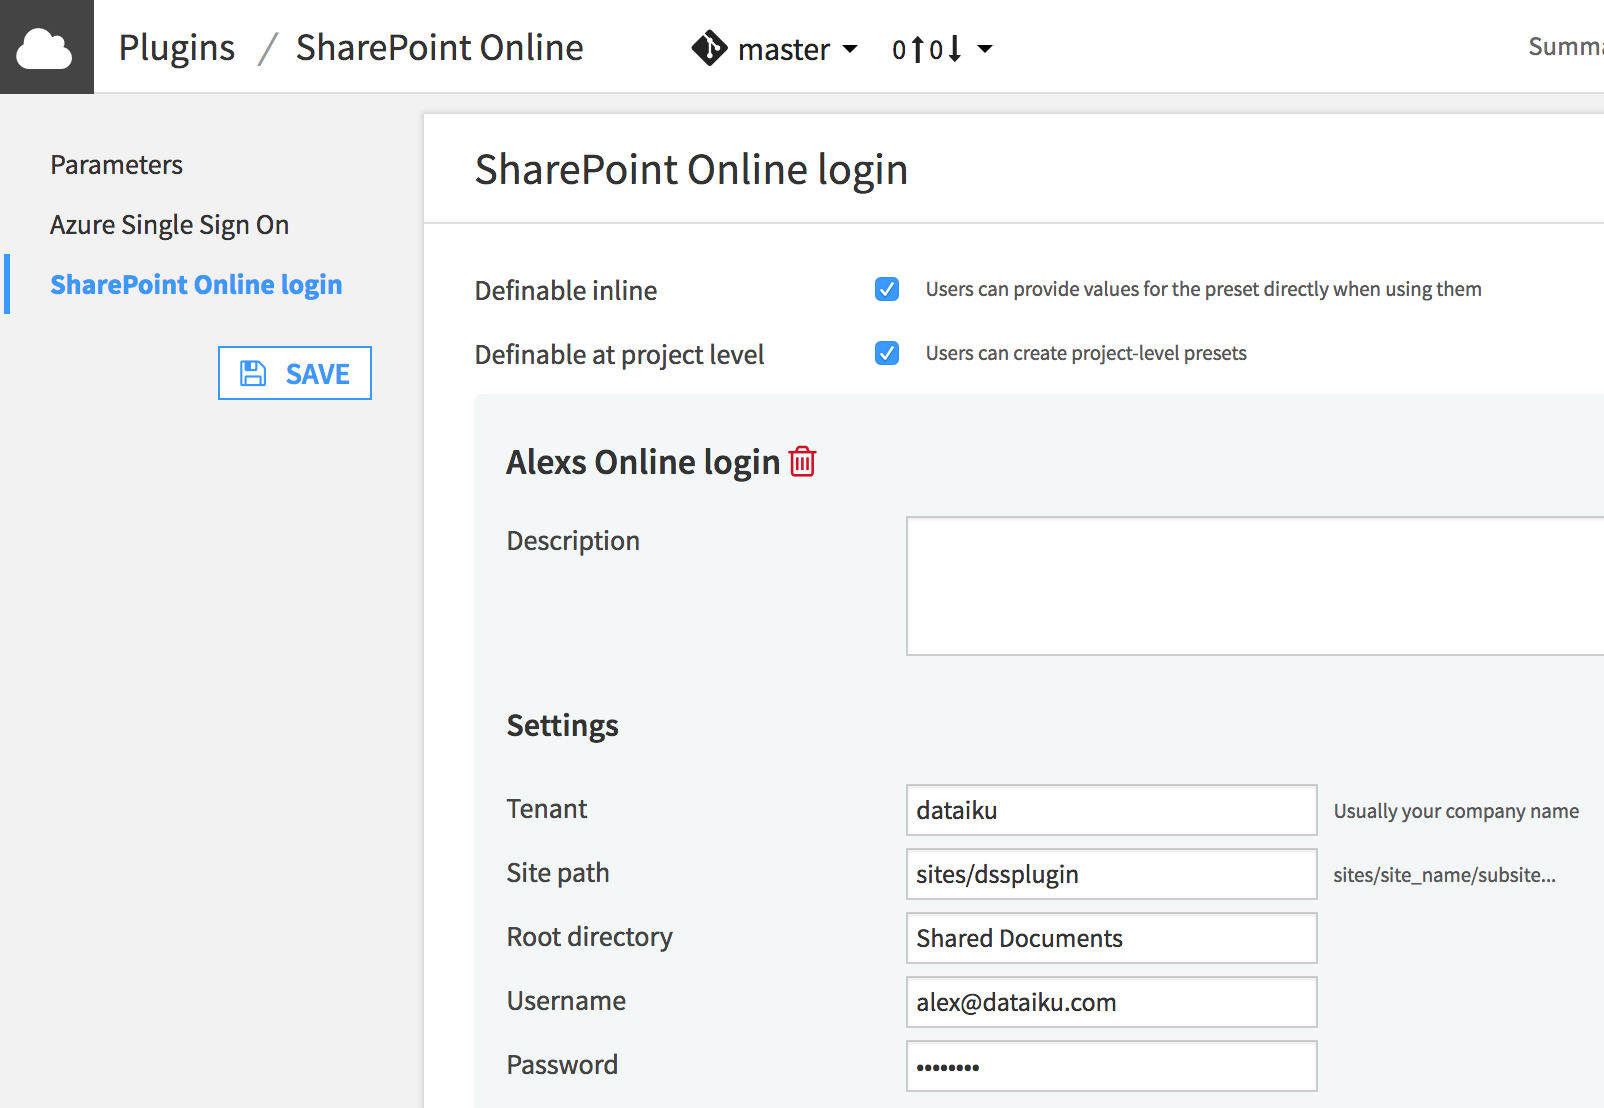
Task: Click the git branch icon
Action: click(709, 48)
